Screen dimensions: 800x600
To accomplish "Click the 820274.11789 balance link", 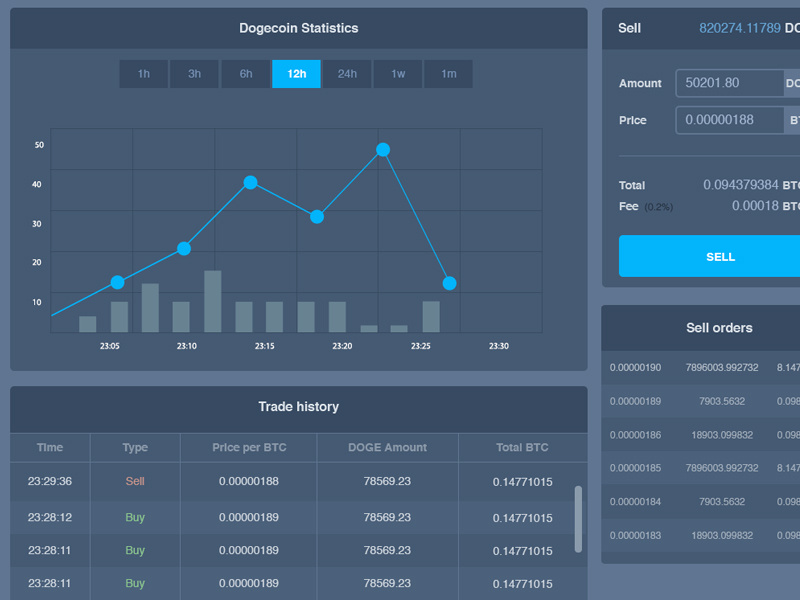I will pyautogui.click(x=739, y=28).
